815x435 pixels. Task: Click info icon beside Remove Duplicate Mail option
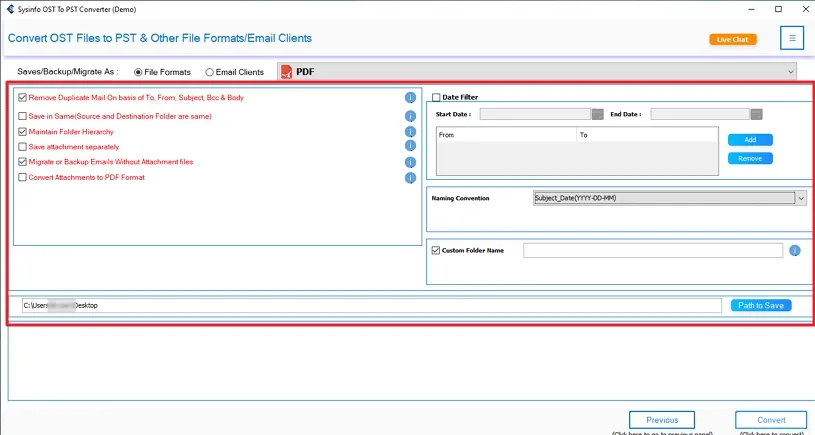[410, 98]
